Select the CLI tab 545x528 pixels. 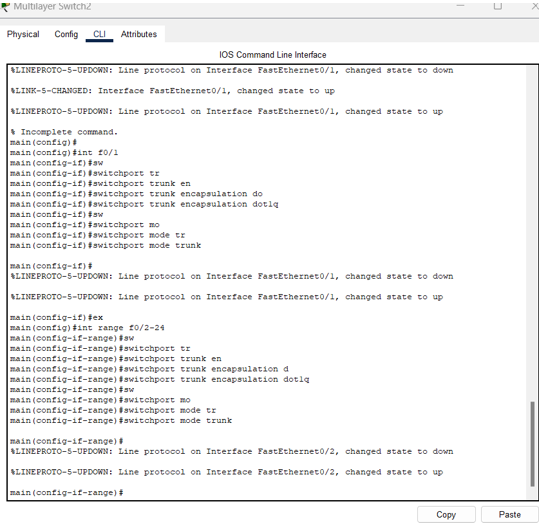point(99,34)
